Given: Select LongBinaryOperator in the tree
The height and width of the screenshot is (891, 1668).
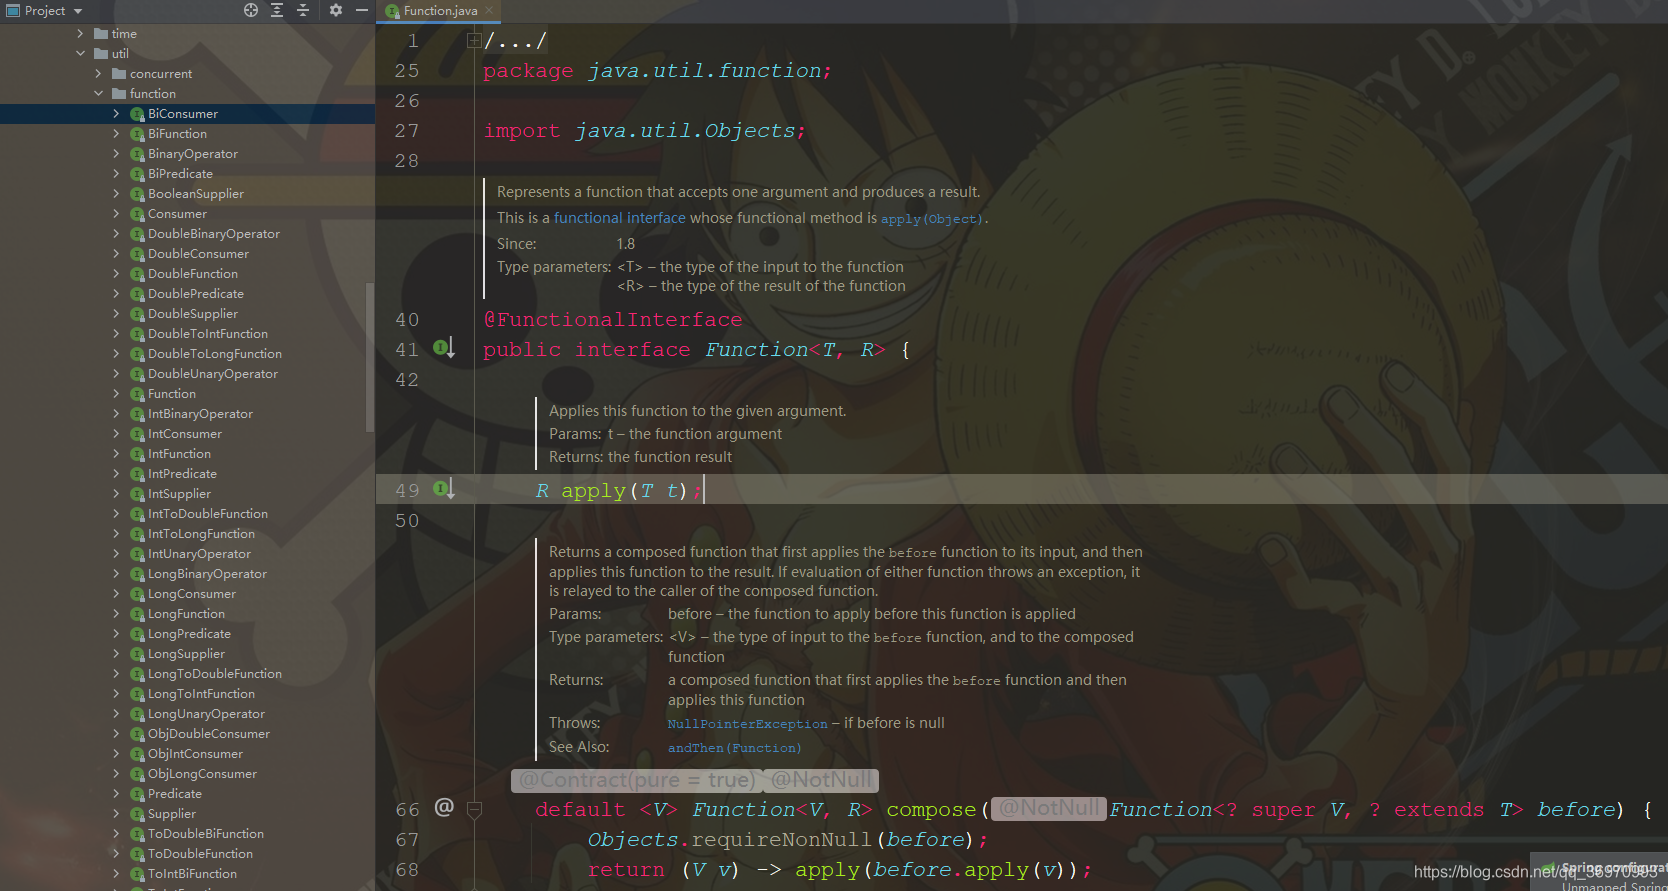Looking at the screenshot, I should [207, 574].
